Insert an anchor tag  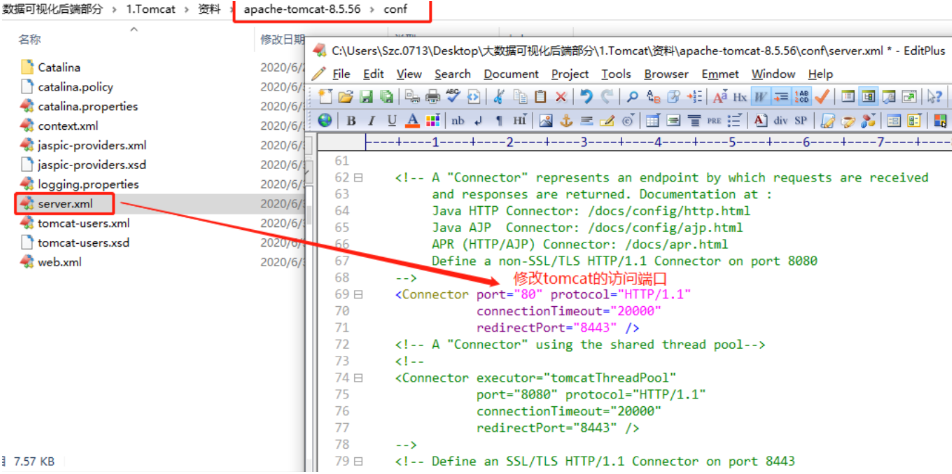coord(566,120)
